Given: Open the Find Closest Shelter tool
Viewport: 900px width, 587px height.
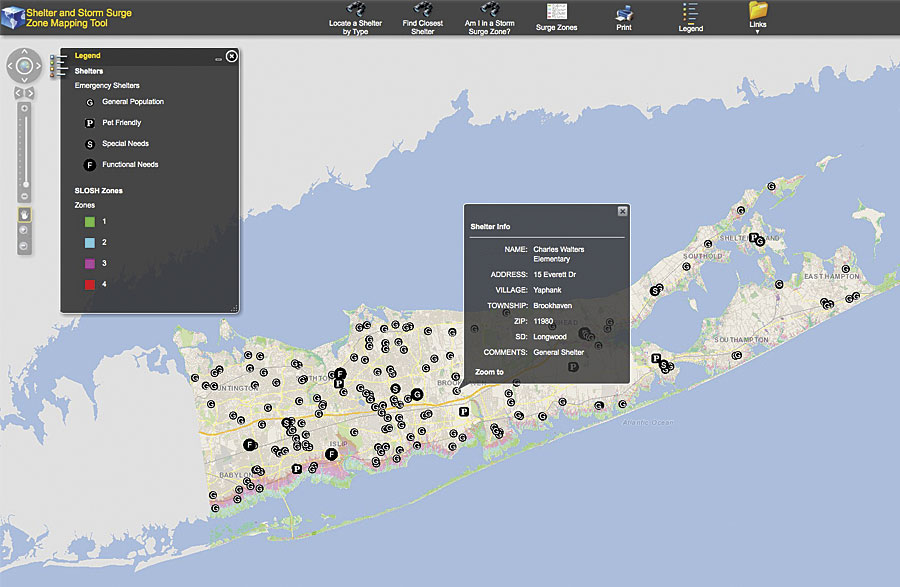Looking at the screenshot, I should pos(422,18).
